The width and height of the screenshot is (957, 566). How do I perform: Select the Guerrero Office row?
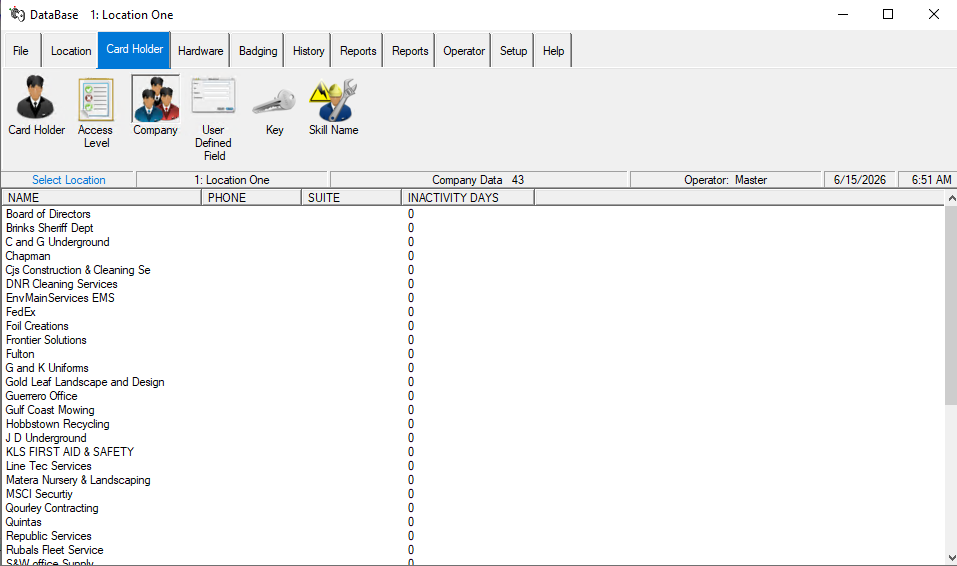point(473,396)
